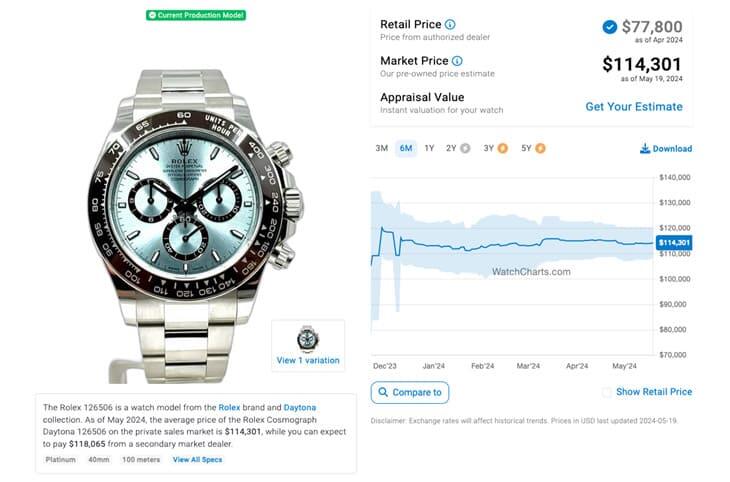Switch chart to the 1Y range

pos(429,149)
